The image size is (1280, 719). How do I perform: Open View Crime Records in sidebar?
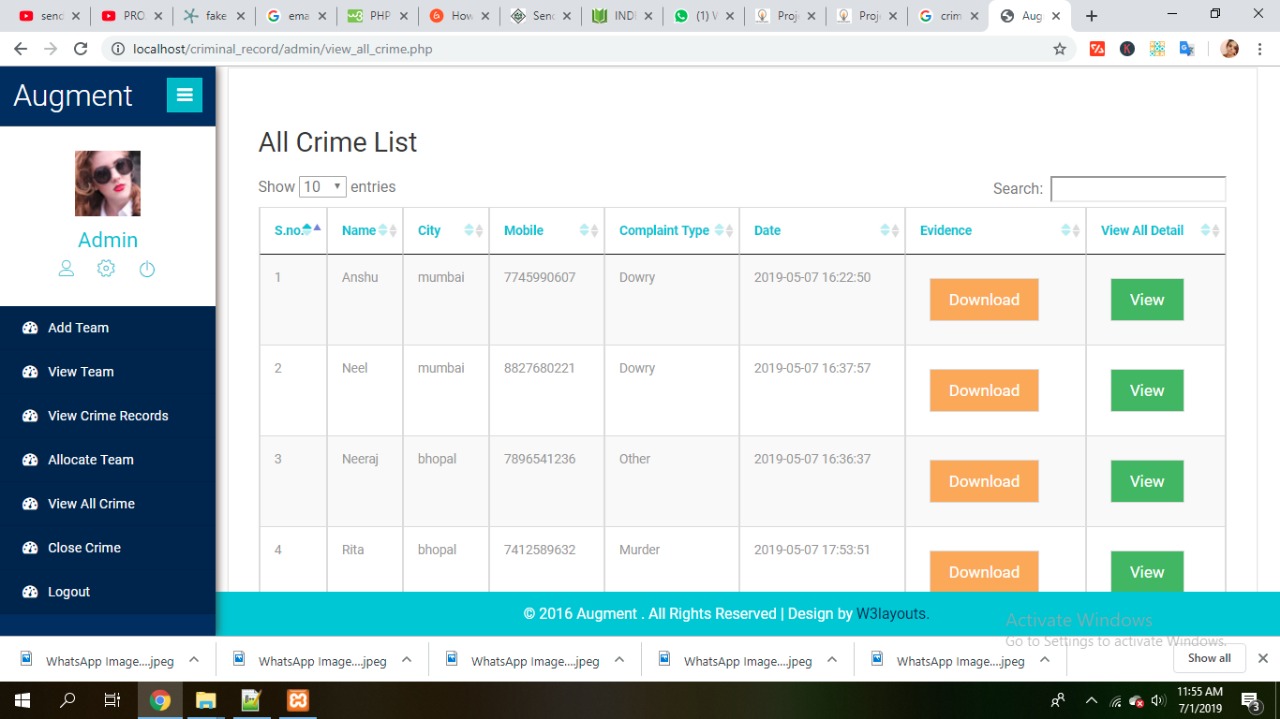click(x=107, y=416)
